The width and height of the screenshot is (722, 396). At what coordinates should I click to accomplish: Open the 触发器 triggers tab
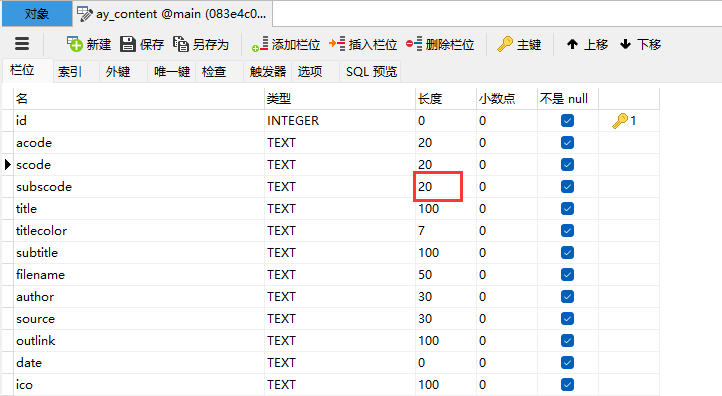[268, 71]
